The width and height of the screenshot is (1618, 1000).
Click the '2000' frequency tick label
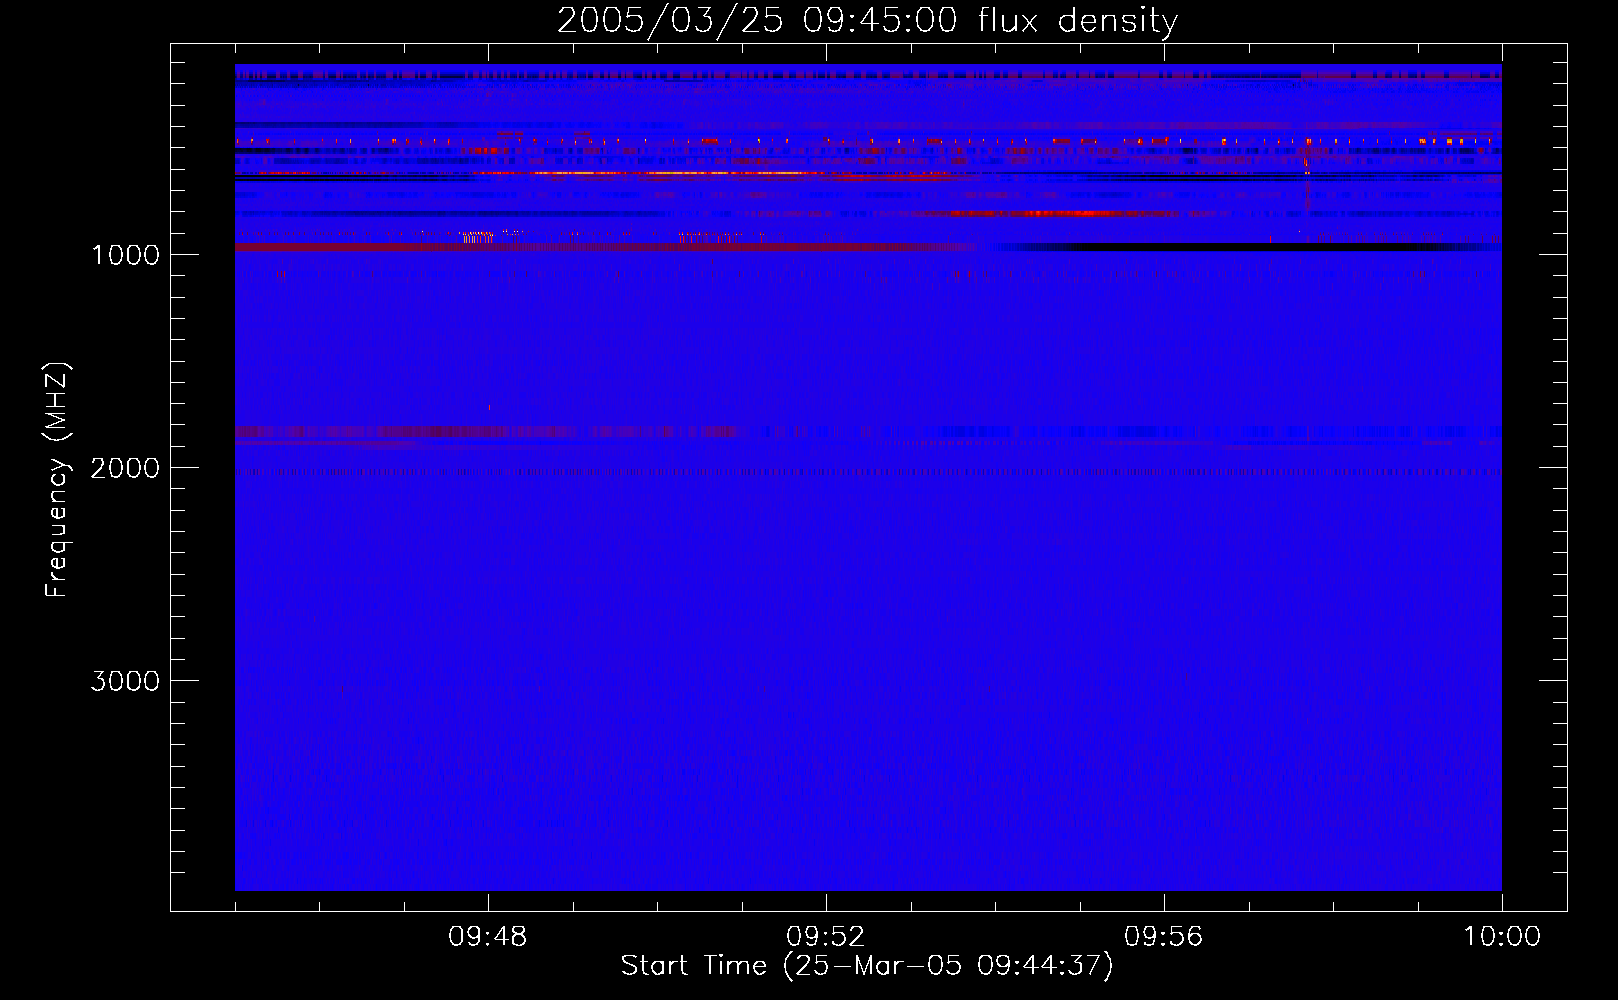125,468
